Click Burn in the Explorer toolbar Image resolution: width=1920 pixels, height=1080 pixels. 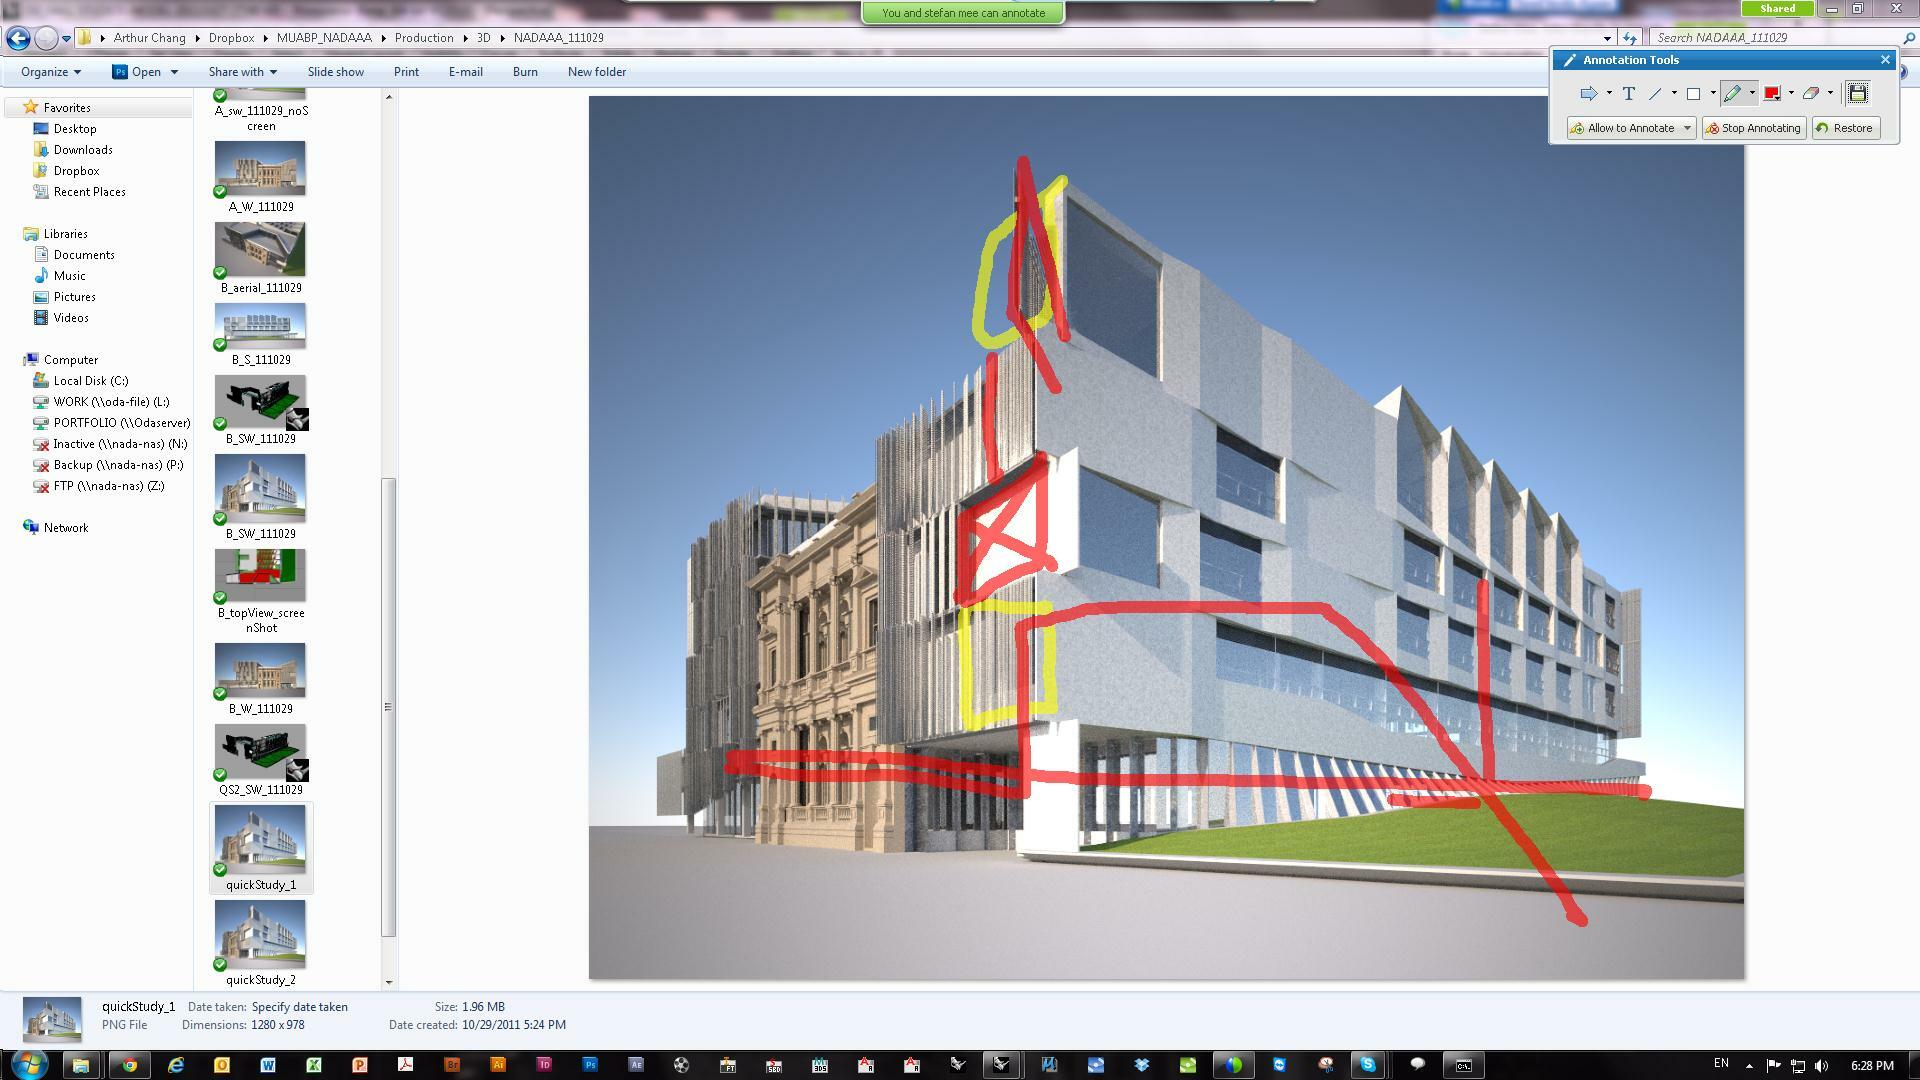pyautogui.click(x=525, y=72)
